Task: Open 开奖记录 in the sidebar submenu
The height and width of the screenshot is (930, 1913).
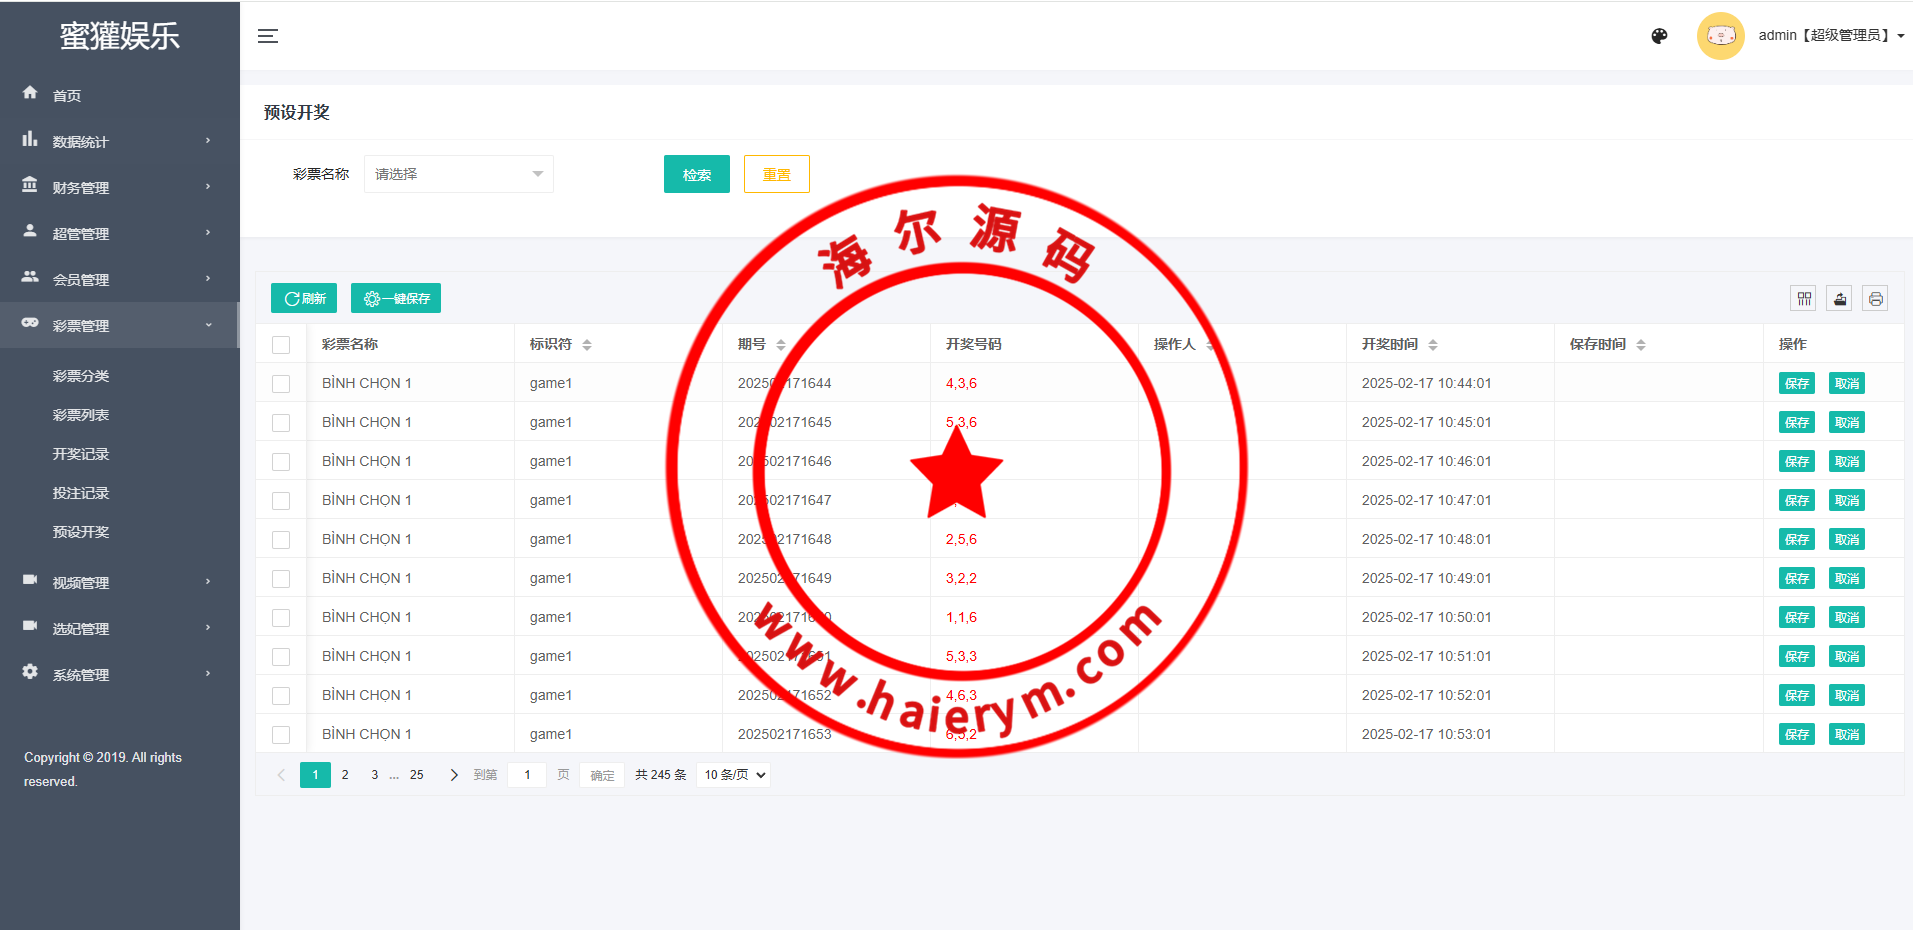Action: coord(81,454)
